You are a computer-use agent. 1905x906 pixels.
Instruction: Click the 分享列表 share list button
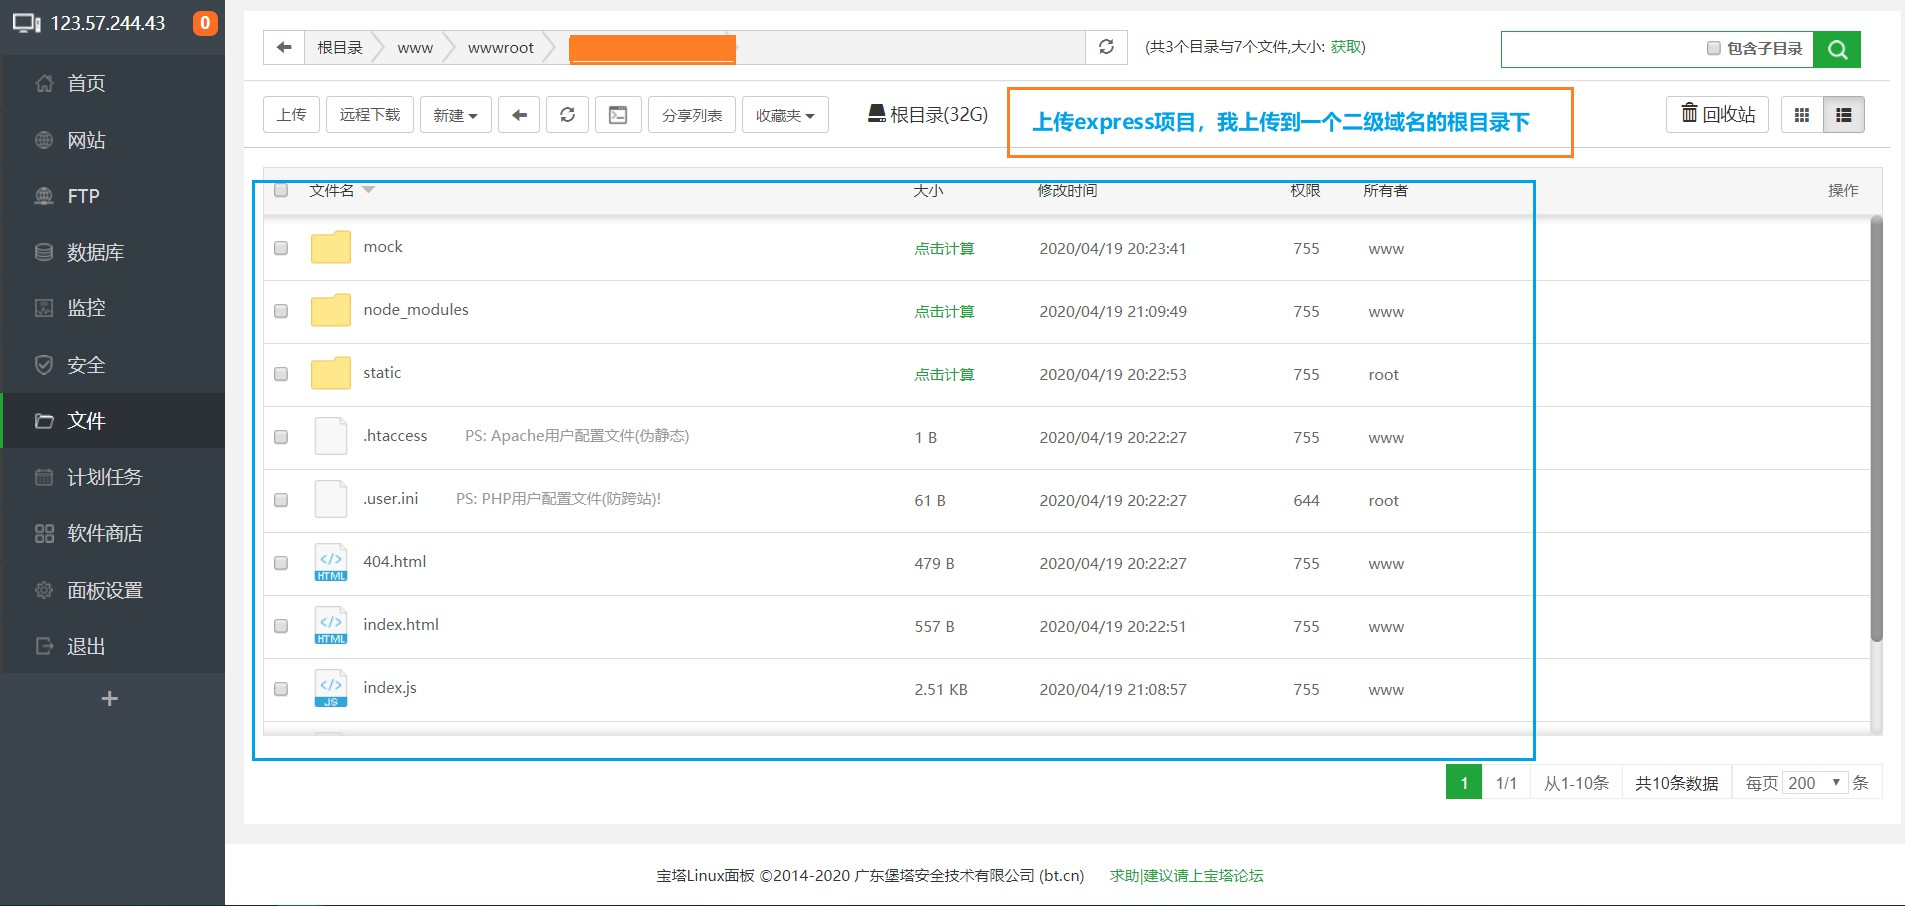click(x=692, y=115)
